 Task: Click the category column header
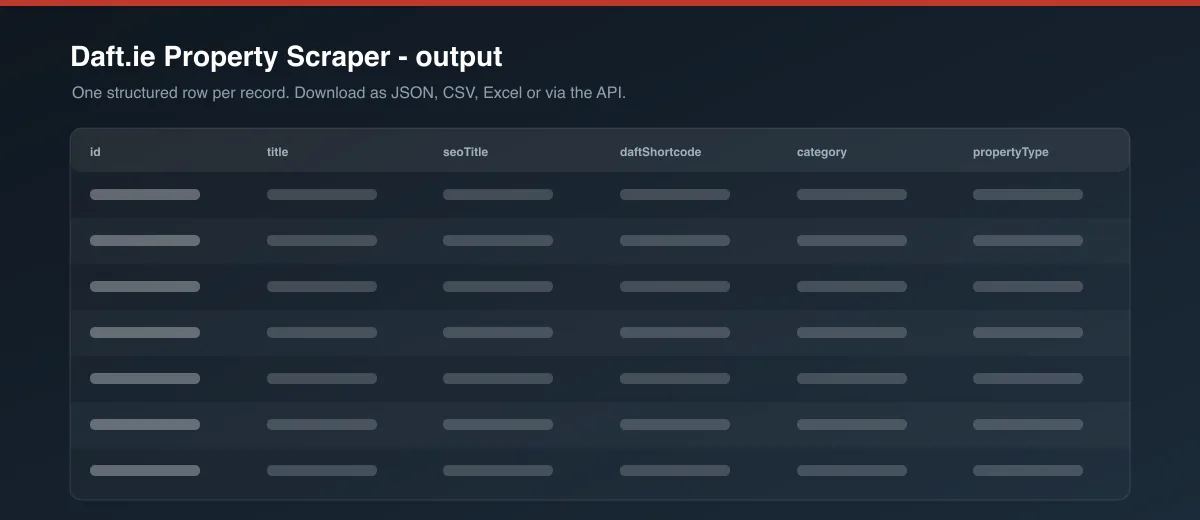coord(821,152)
